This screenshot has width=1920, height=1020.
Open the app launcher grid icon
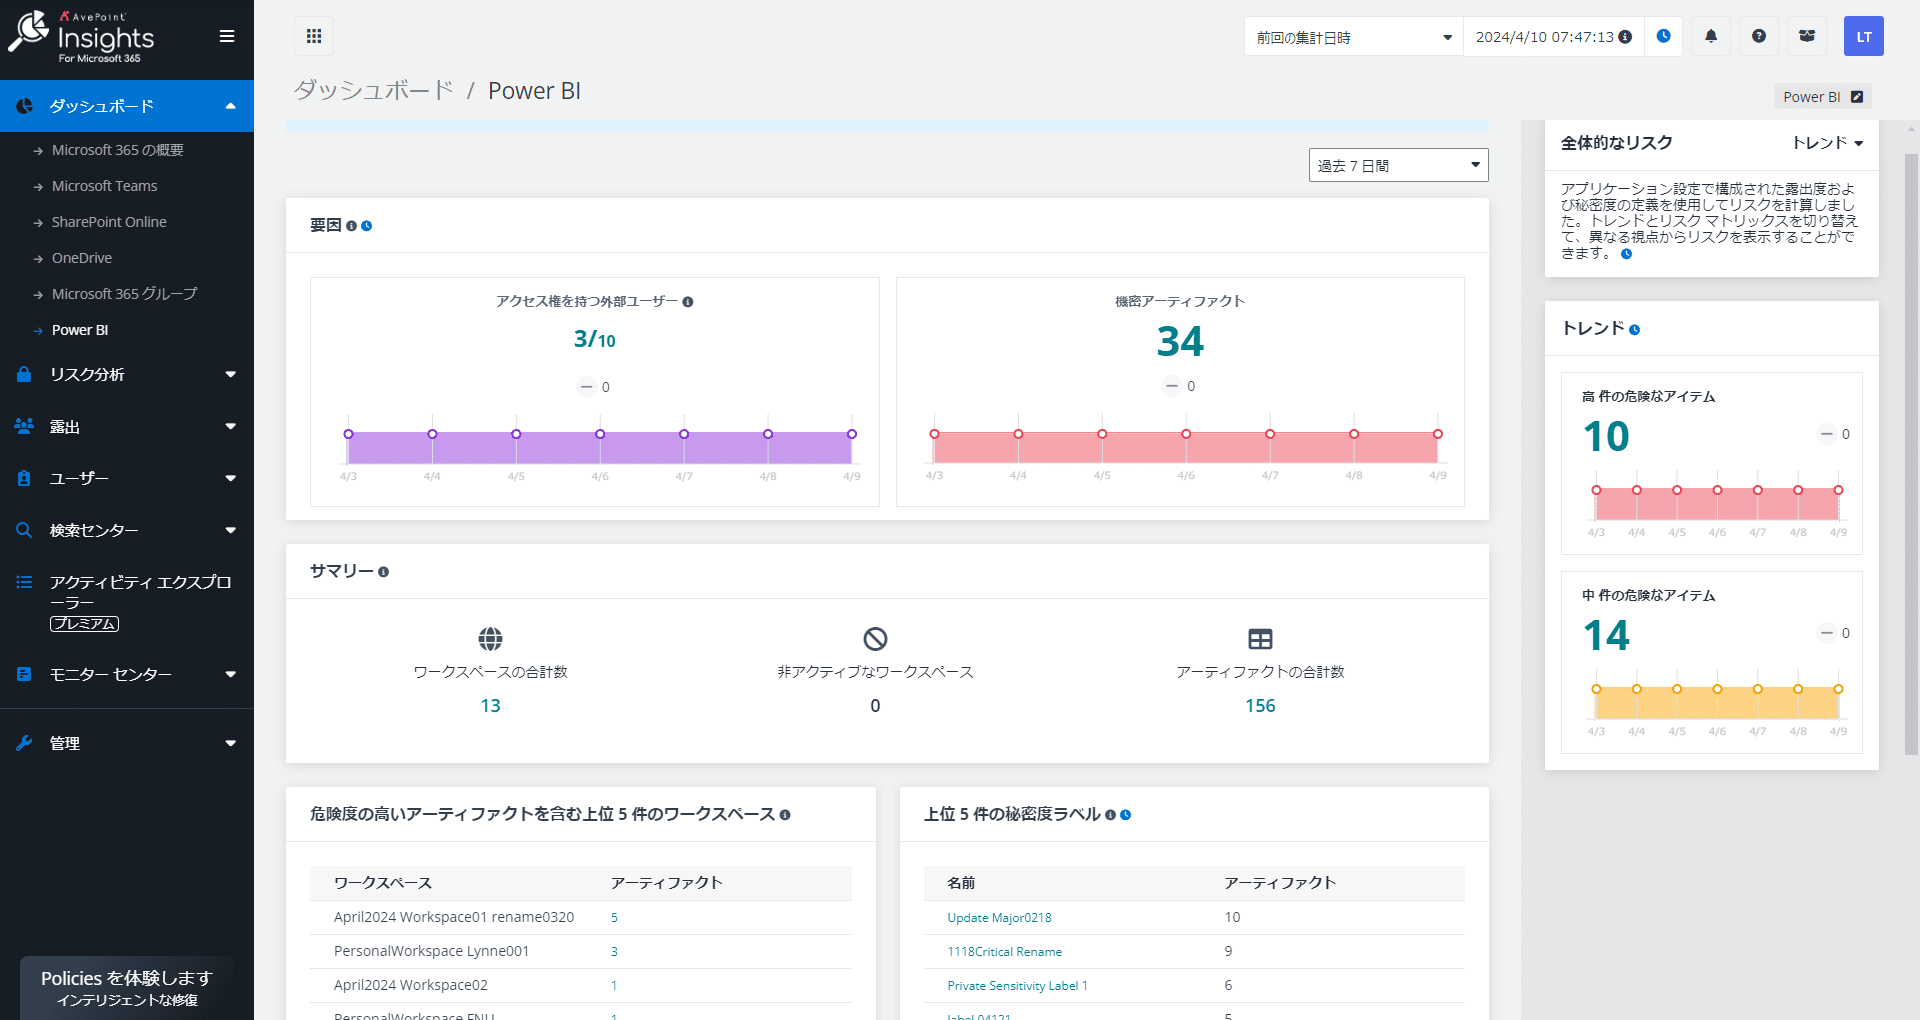click(314, 36)
